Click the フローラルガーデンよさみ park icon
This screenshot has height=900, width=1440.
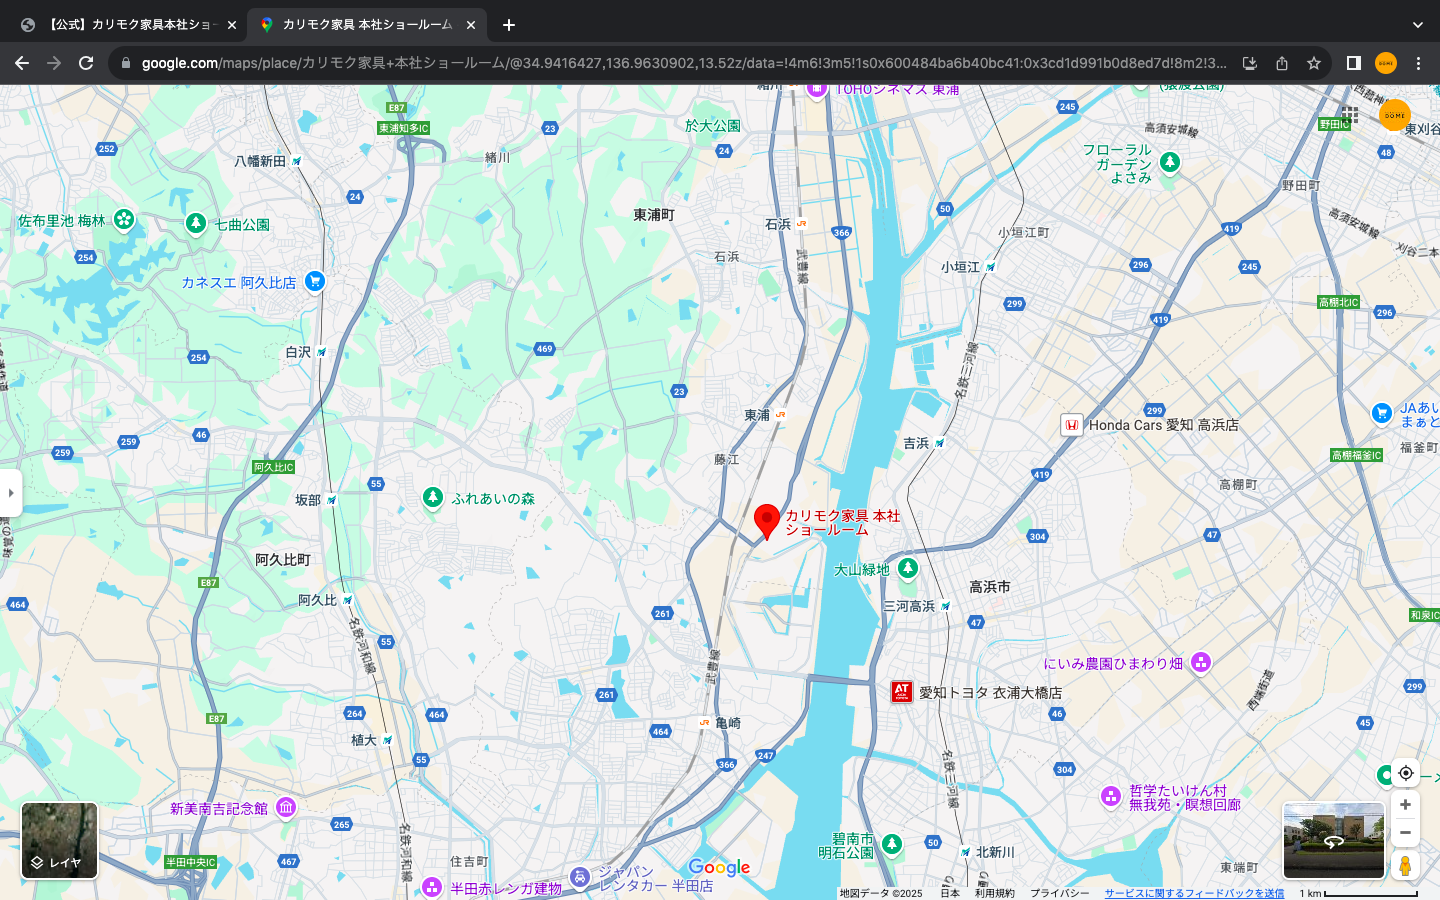[1170, 162]
